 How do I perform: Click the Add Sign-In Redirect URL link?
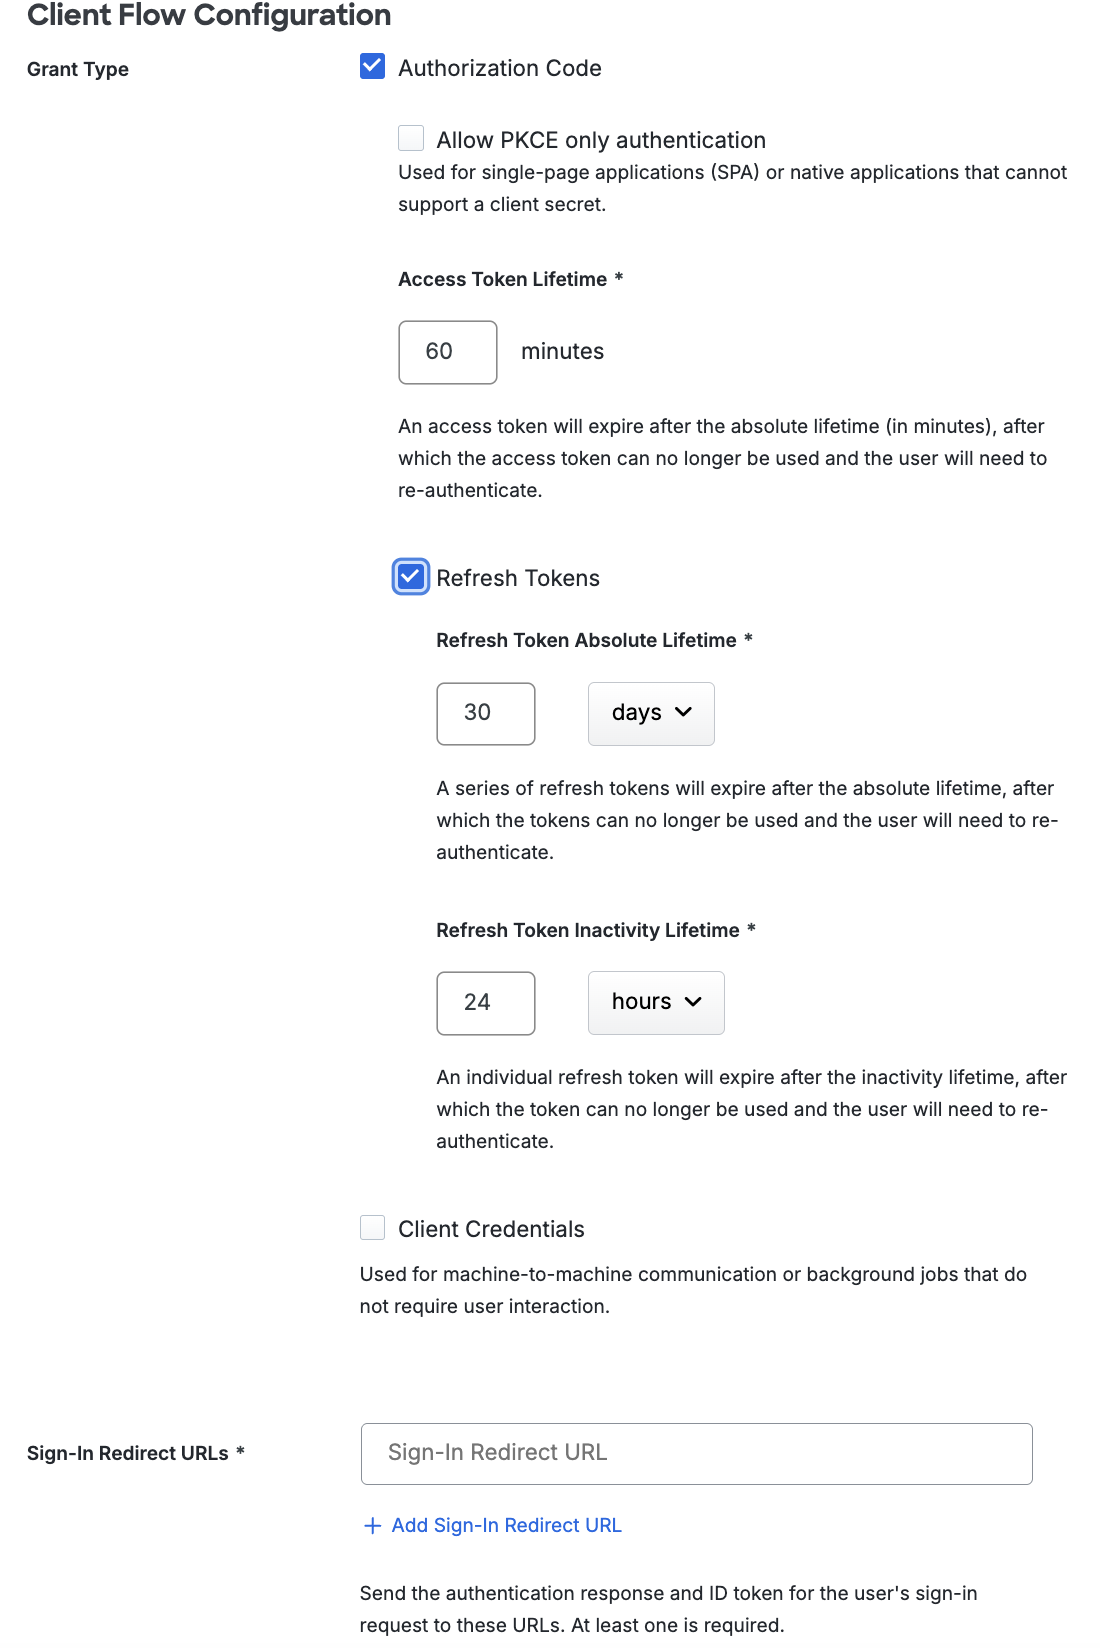tap(506, 1525)
